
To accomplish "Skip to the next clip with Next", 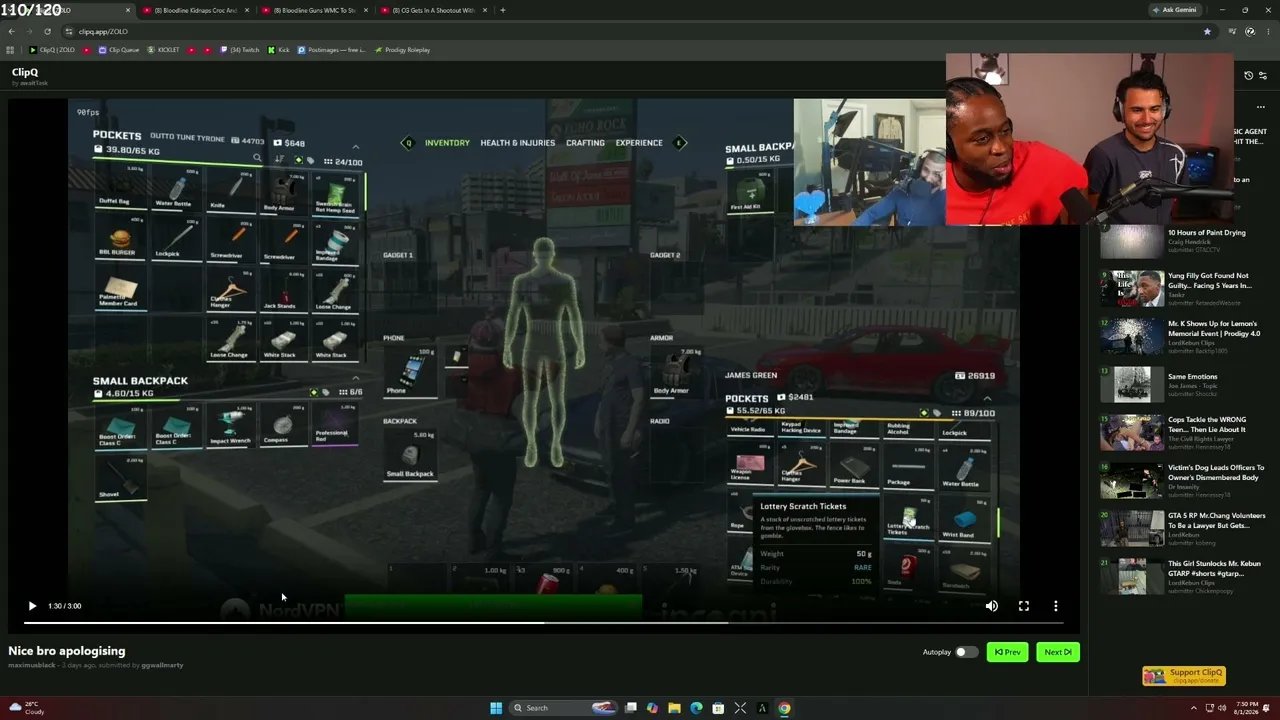I will tap(1057, 652).
